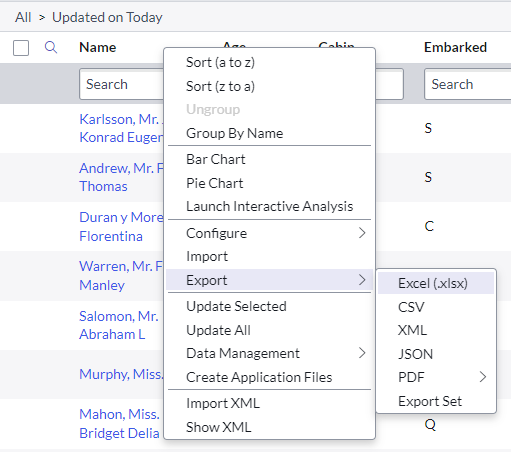Open Murphy, Miss. record link
This screenshot has height=452, width=511.
(x=121, y=374)
